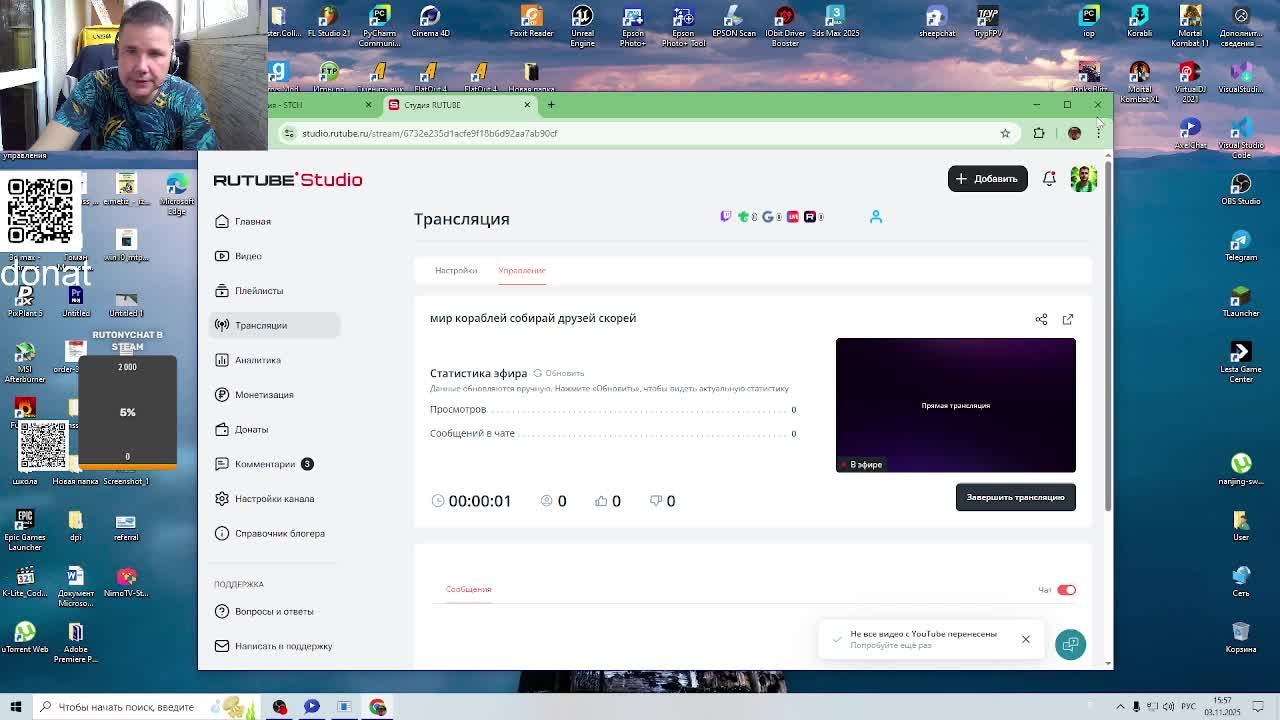Viewport: 1280px width, 720px height.
Task: Click the RUTUBE Studio logo
Action: point(288,180)
